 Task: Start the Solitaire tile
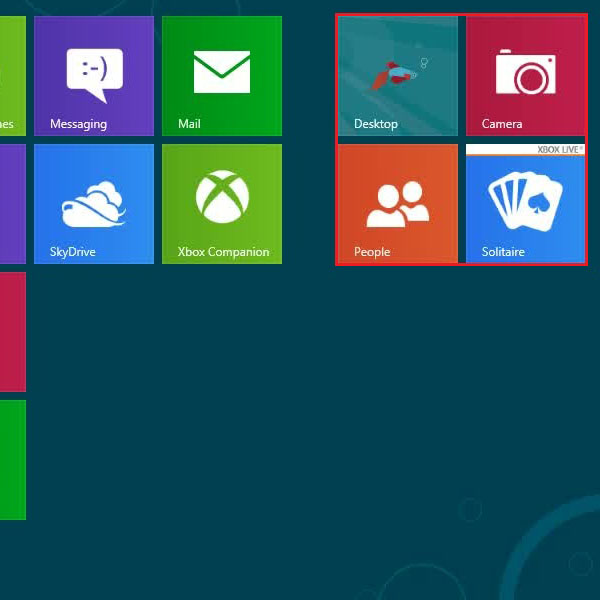pyautogui.click(x=525, y=204)
